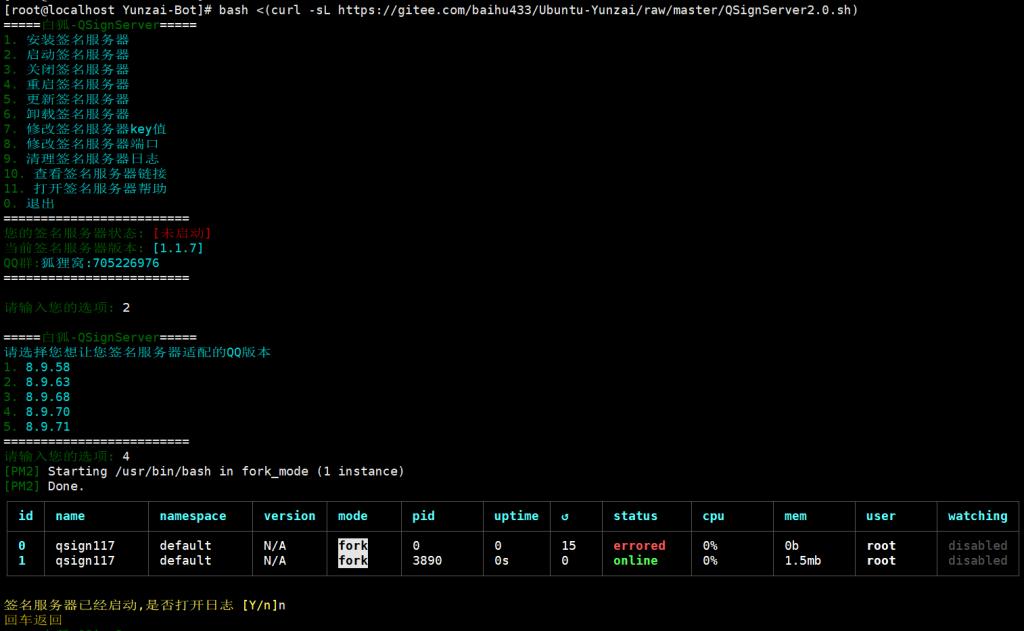The width and height of the screenshot is (1024, 631).
Task: Click the pid value 3890
Action: tap(427, 561)
